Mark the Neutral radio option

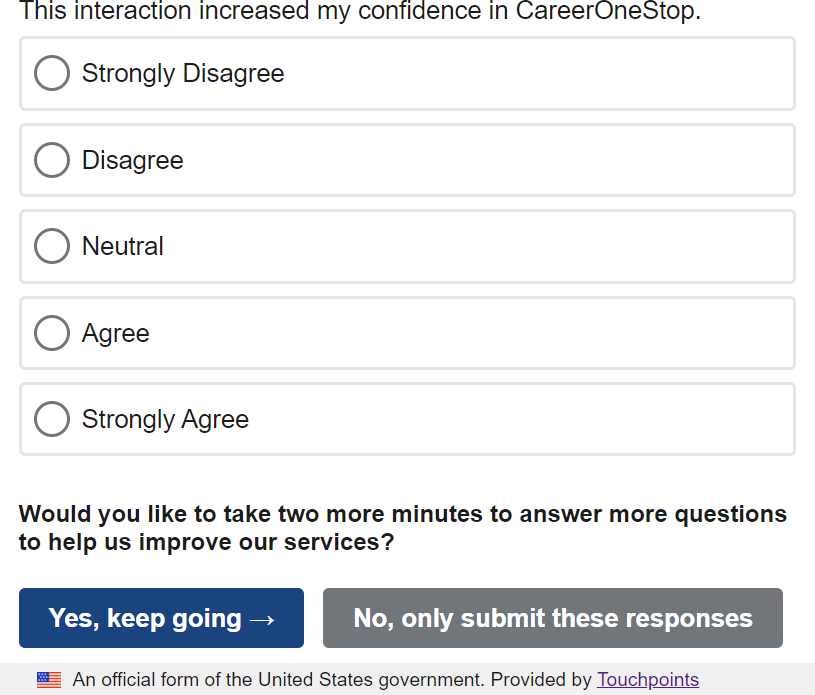pyautogui.click(x=52, y=246)
